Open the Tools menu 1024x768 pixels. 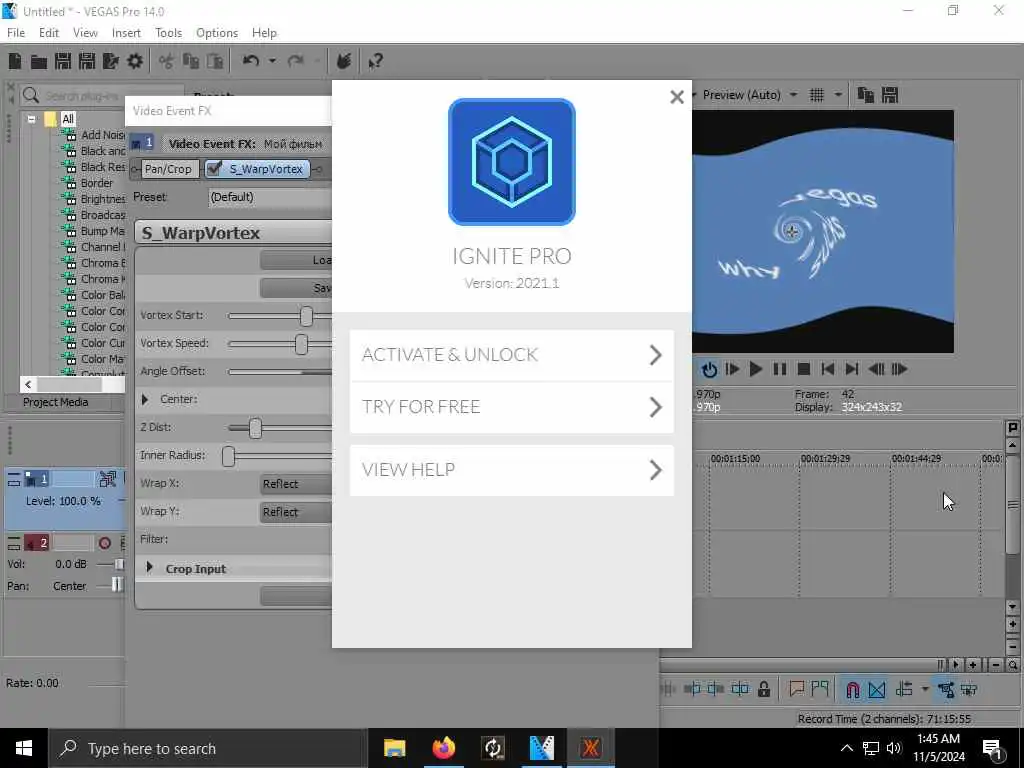click(168, 33)
